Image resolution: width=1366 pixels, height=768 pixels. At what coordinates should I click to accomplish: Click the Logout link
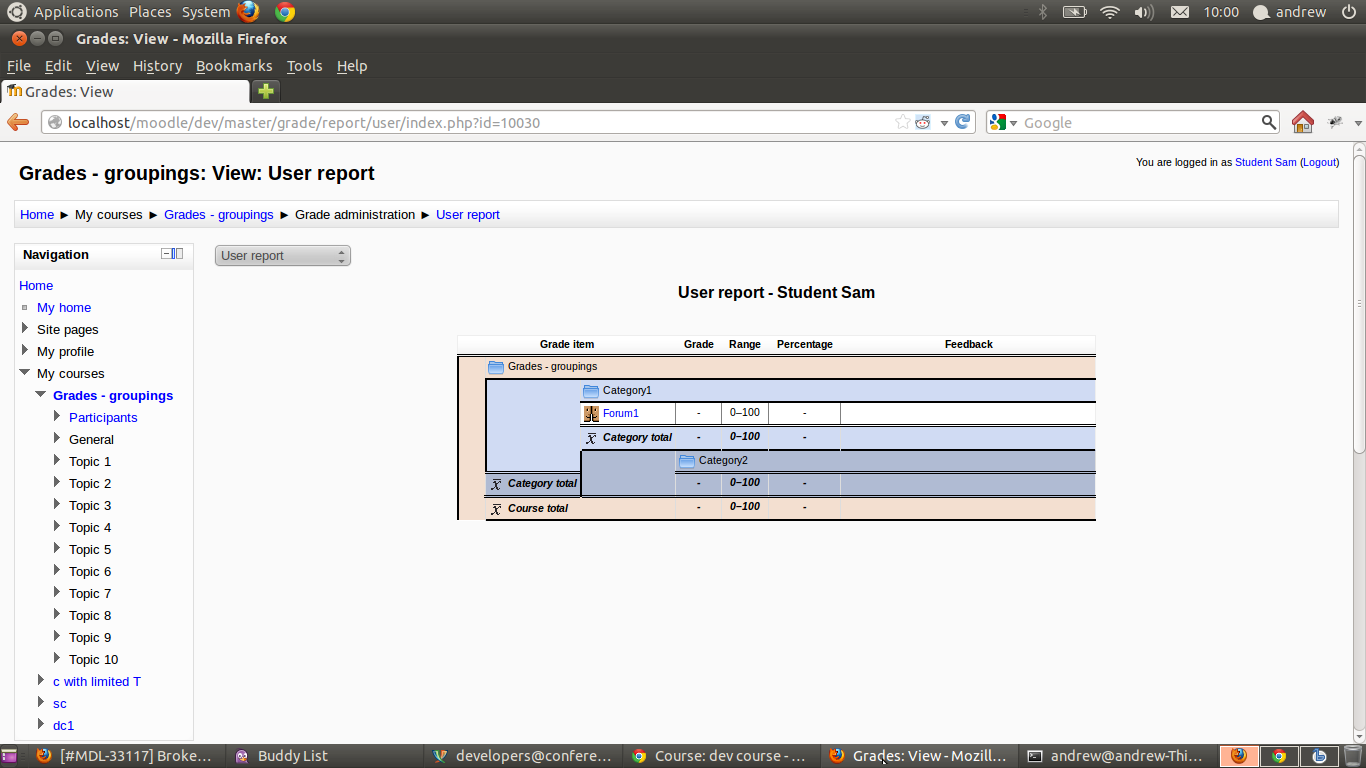[1319, 162]
